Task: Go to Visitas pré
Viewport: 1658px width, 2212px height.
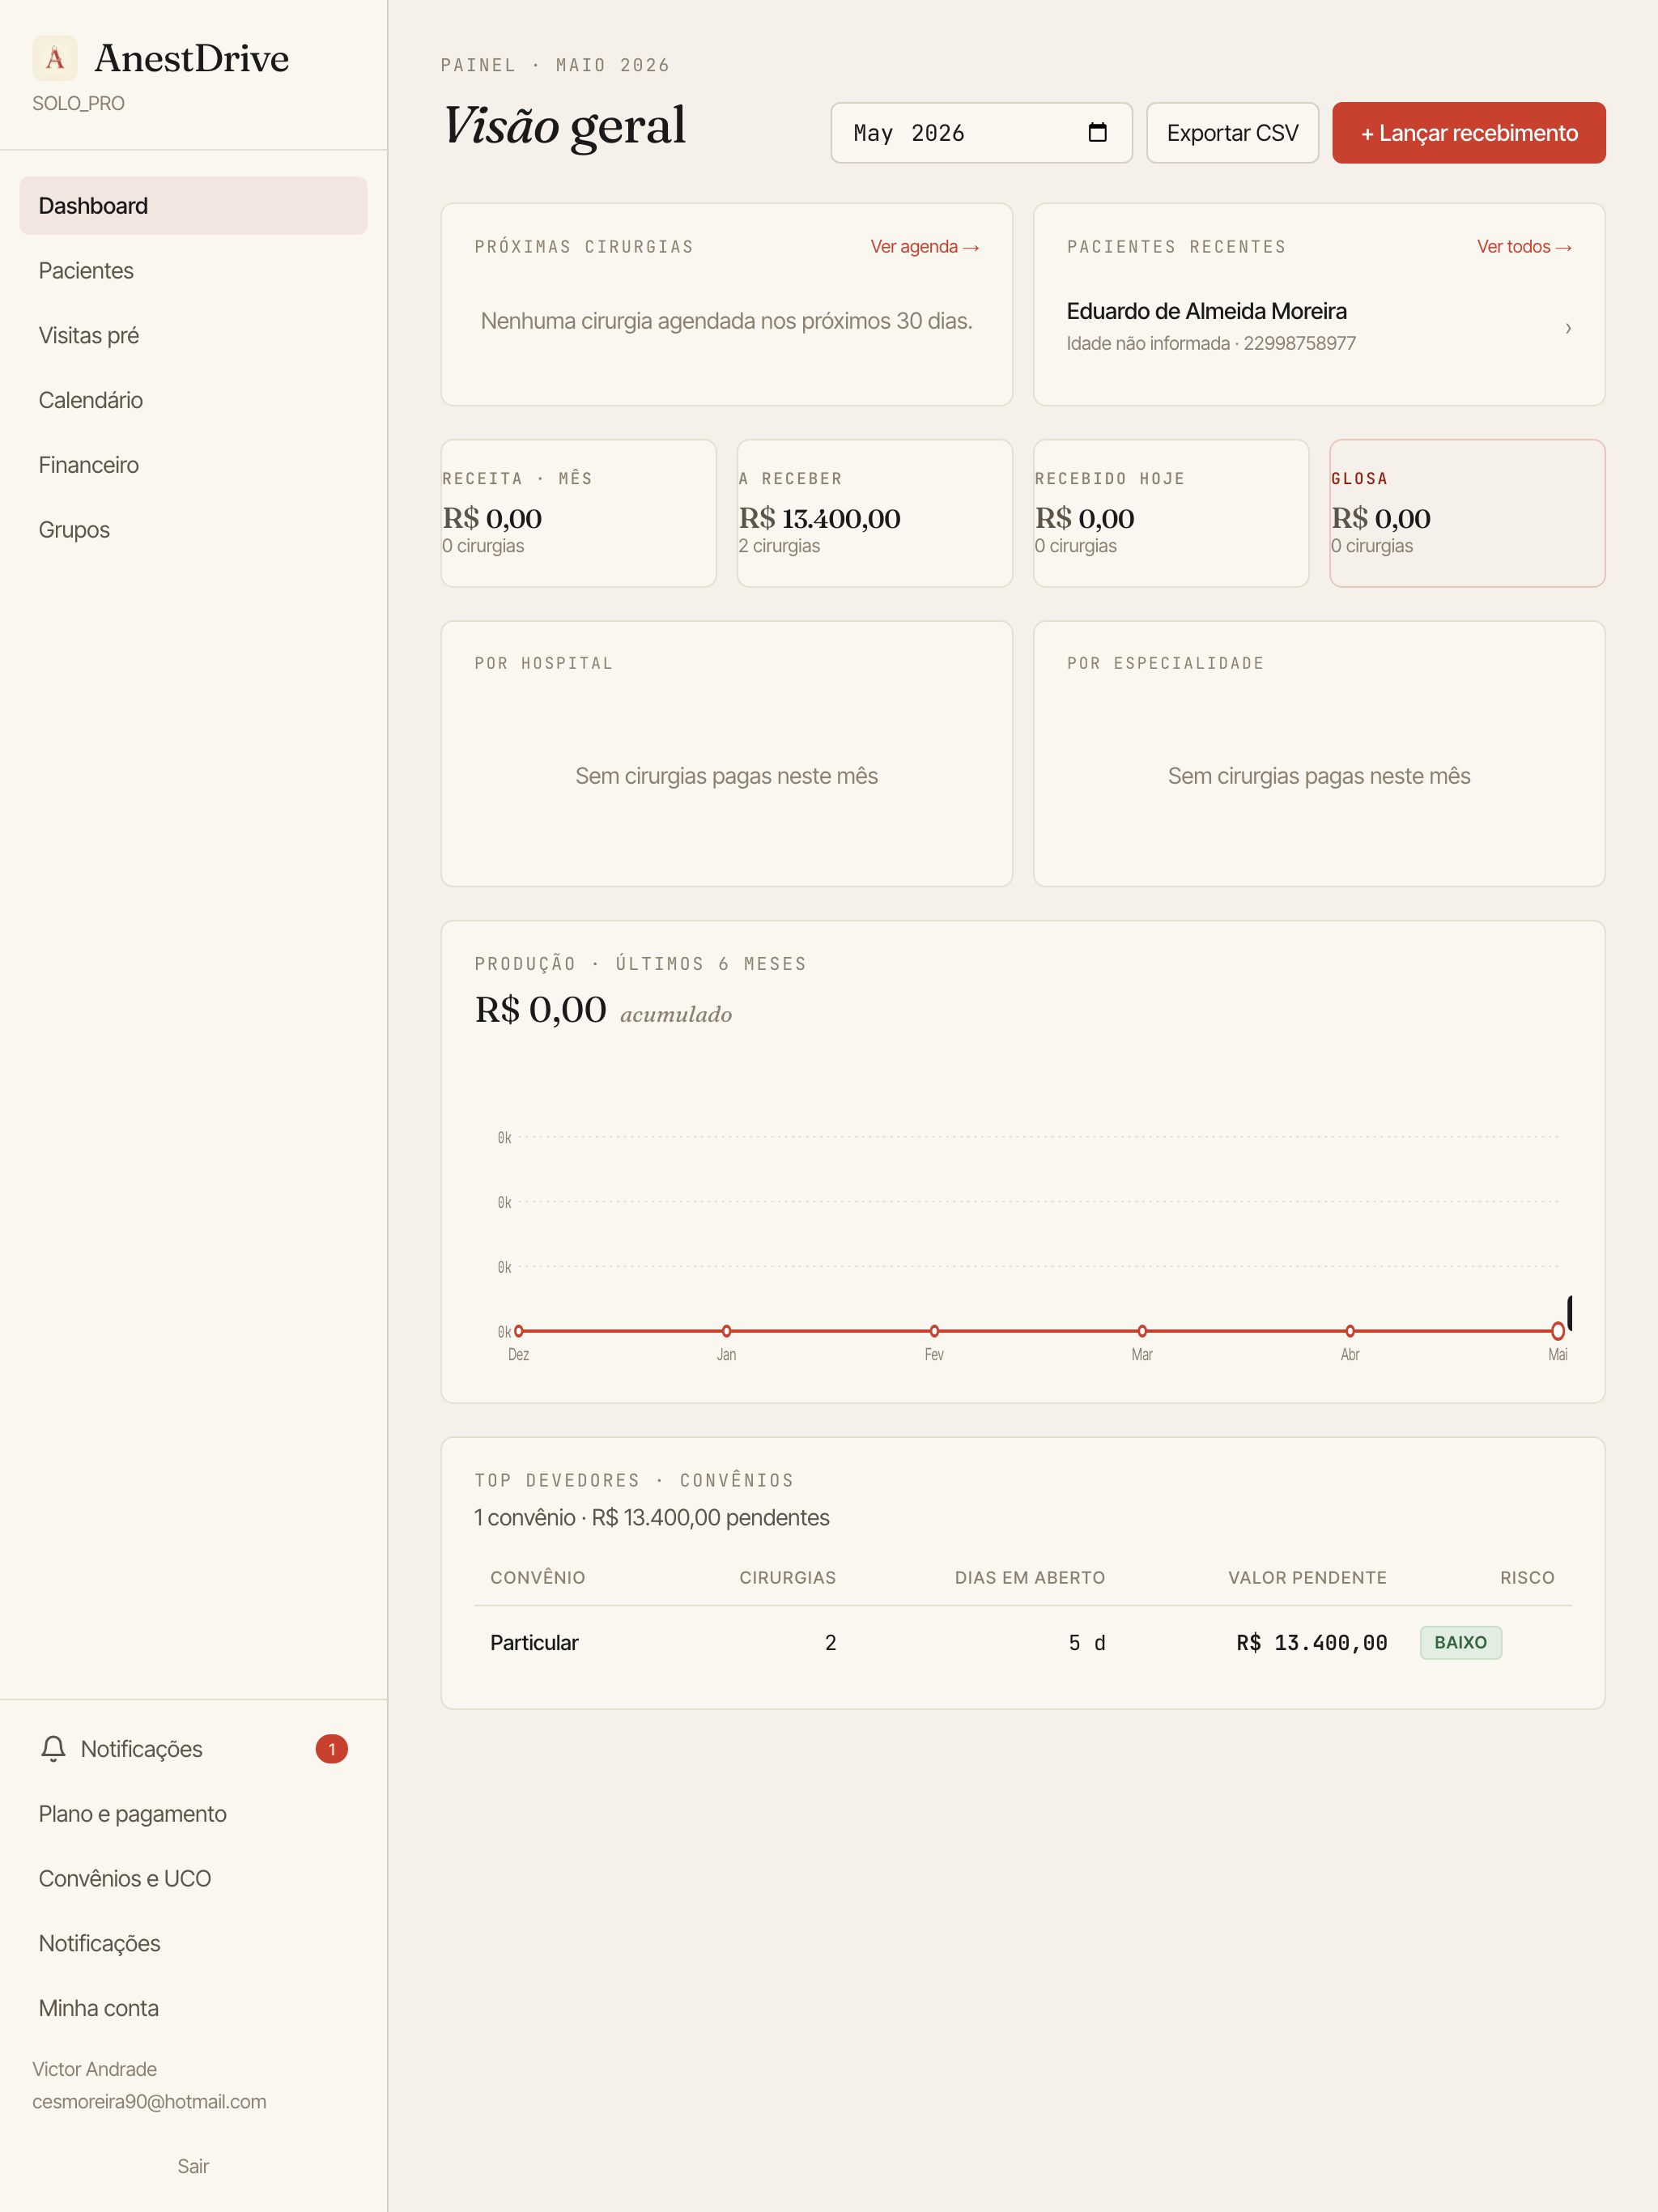Action: [193, 336]
